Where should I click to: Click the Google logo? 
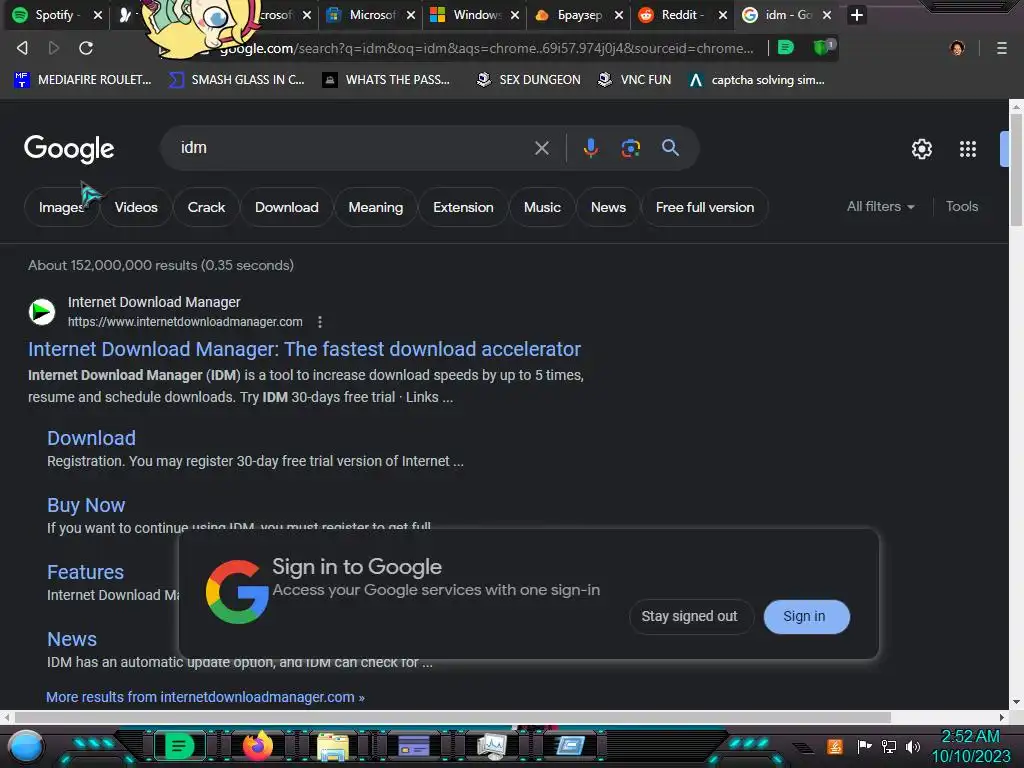[x=69, y=149]
